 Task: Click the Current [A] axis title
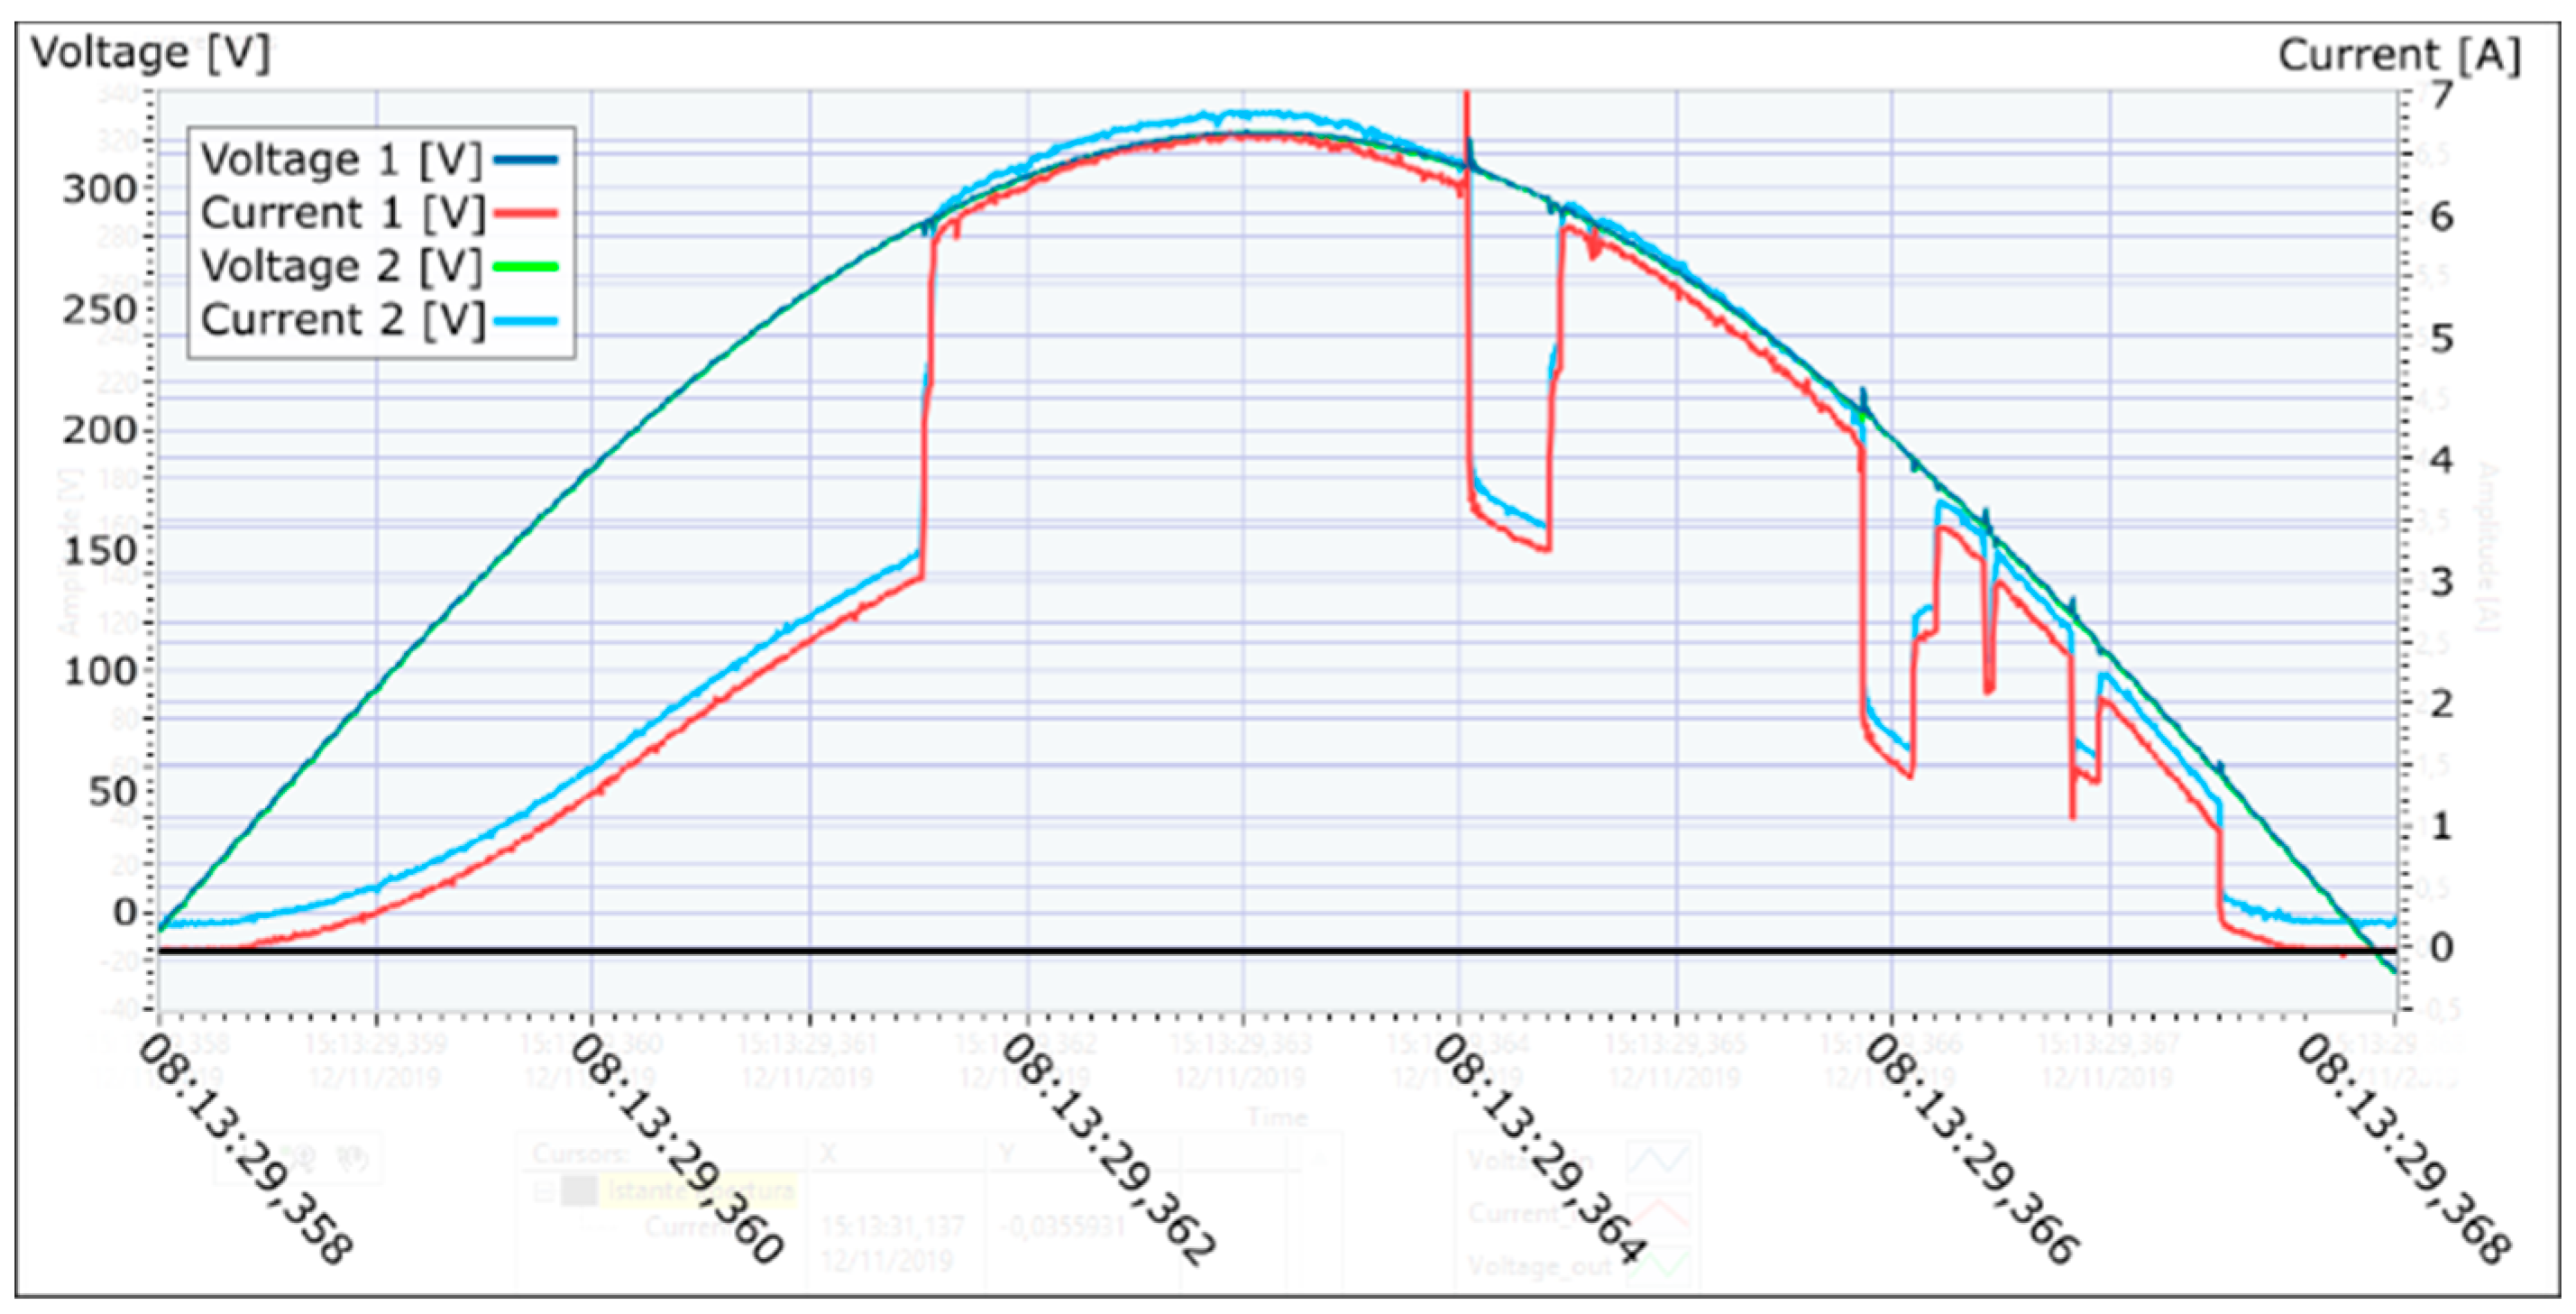pyautogui.click(x=2398, y=55)
